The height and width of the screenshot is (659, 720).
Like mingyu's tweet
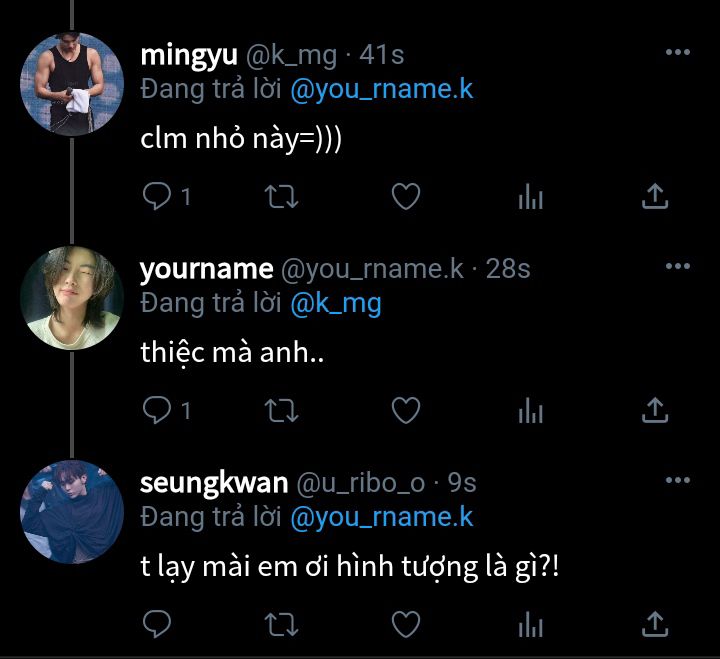404,197
